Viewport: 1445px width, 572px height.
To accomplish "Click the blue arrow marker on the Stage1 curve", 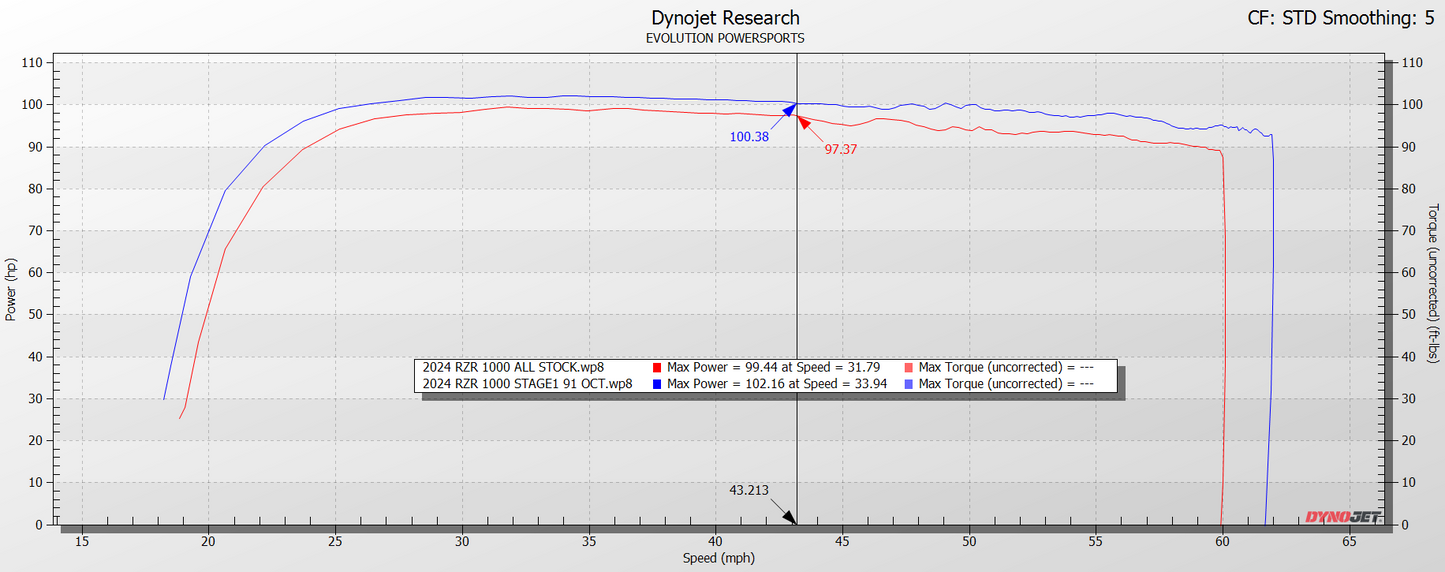I will 787,110.
